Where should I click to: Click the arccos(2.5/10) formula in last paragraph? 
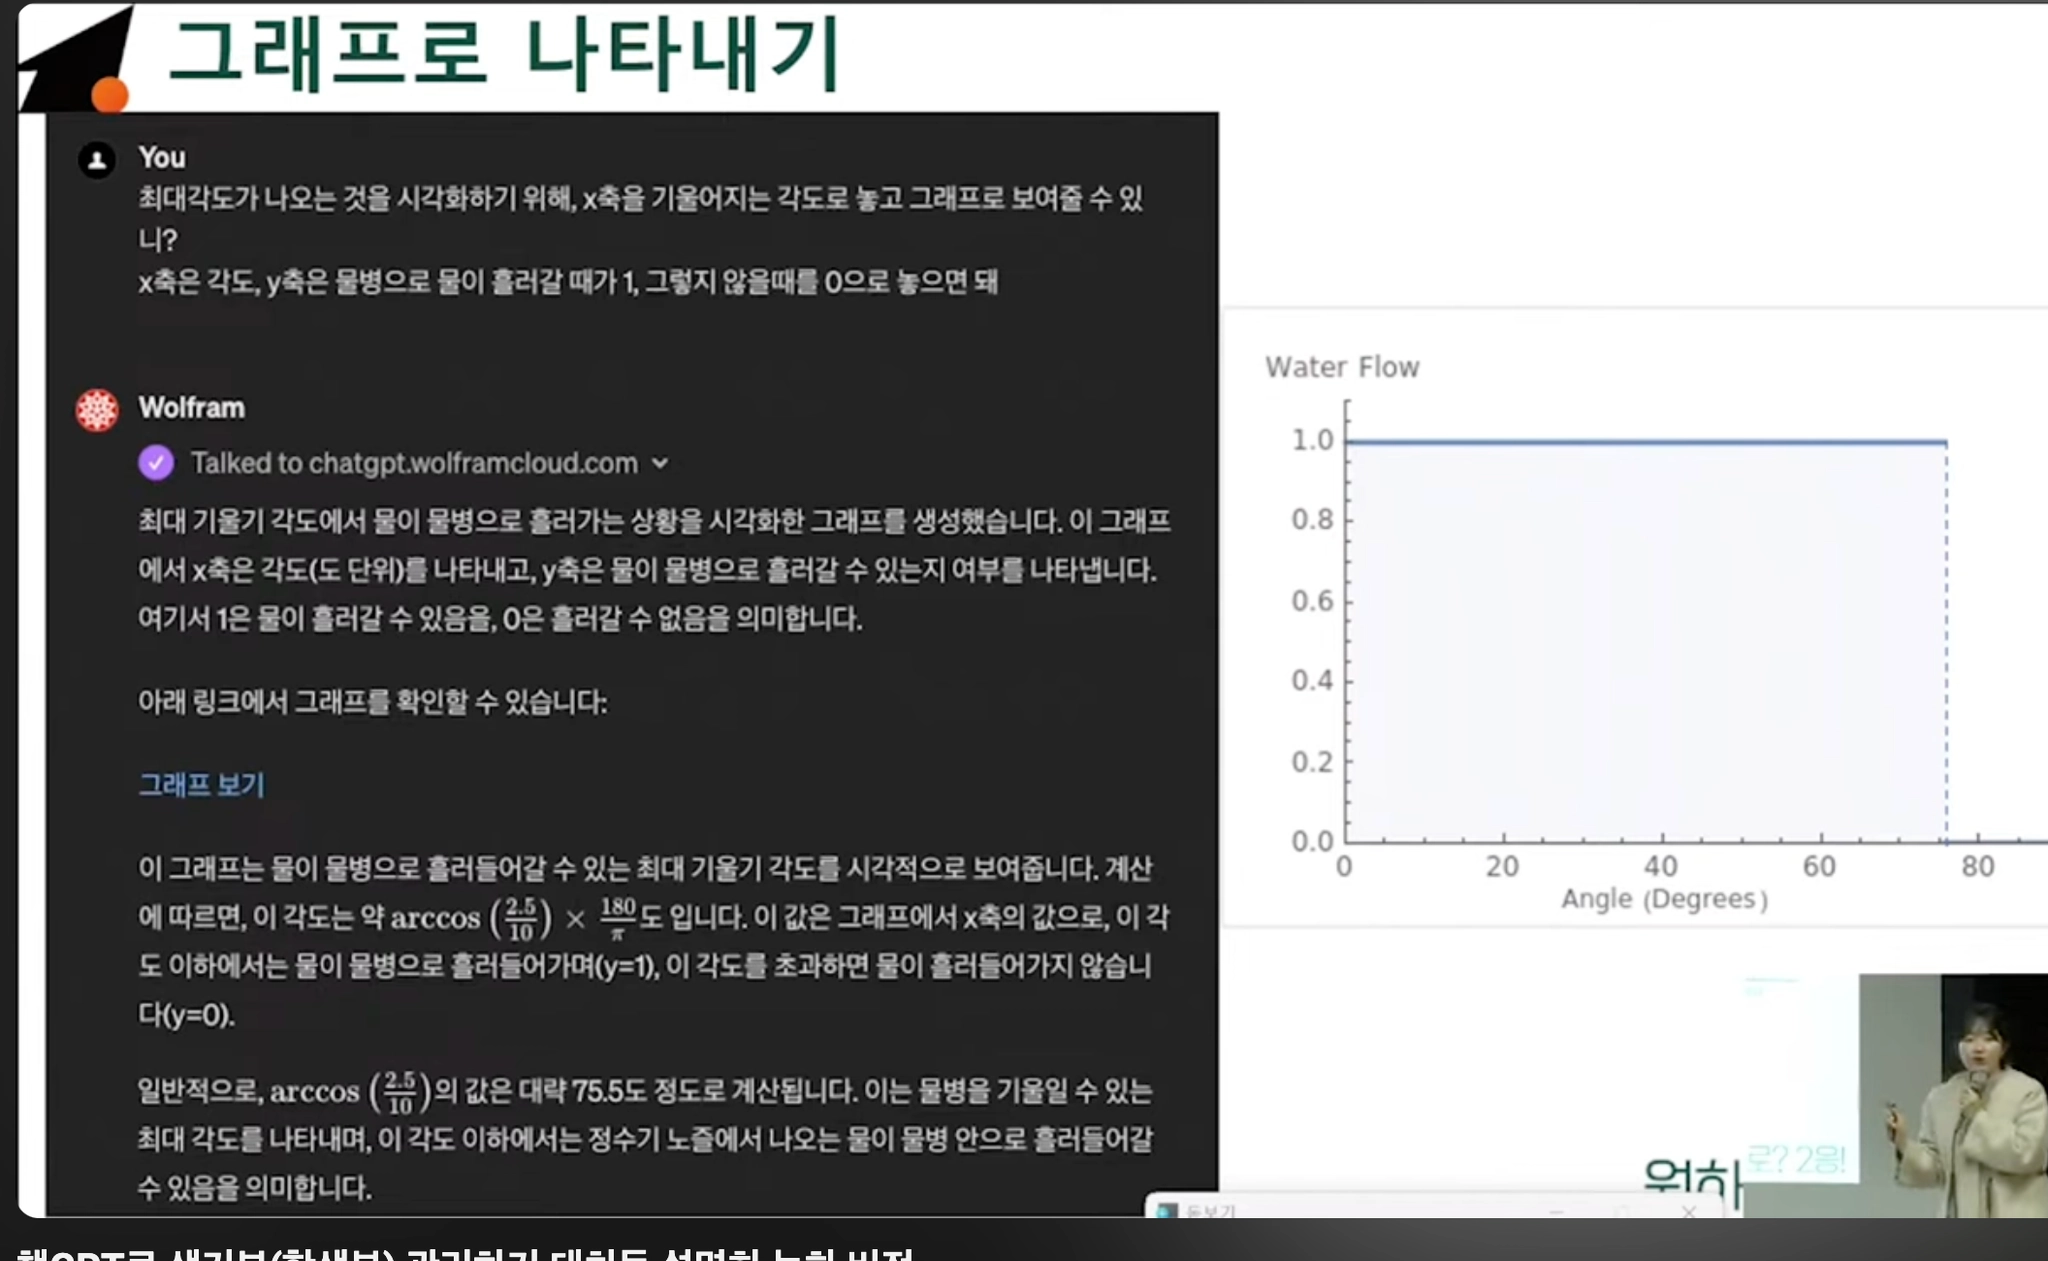350,1091
